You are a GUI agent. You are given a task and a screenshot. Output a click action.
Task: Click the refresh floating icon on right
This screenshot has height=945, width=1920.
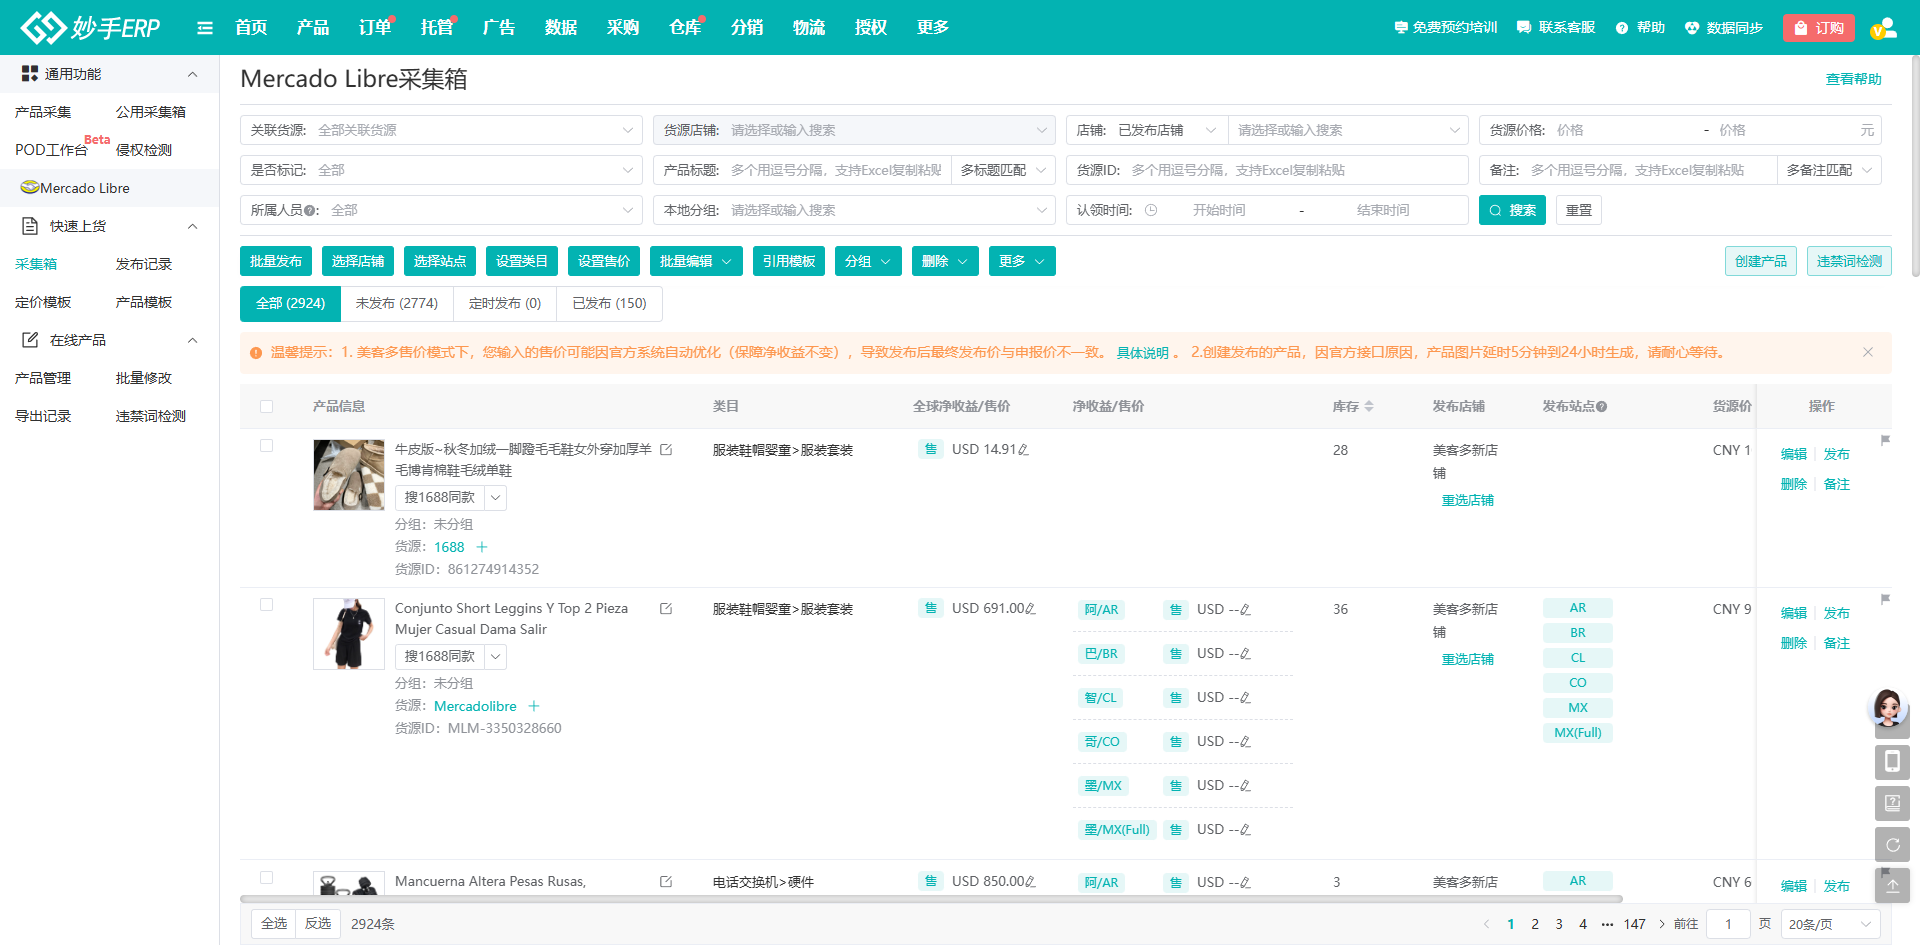click(1892, 844)
